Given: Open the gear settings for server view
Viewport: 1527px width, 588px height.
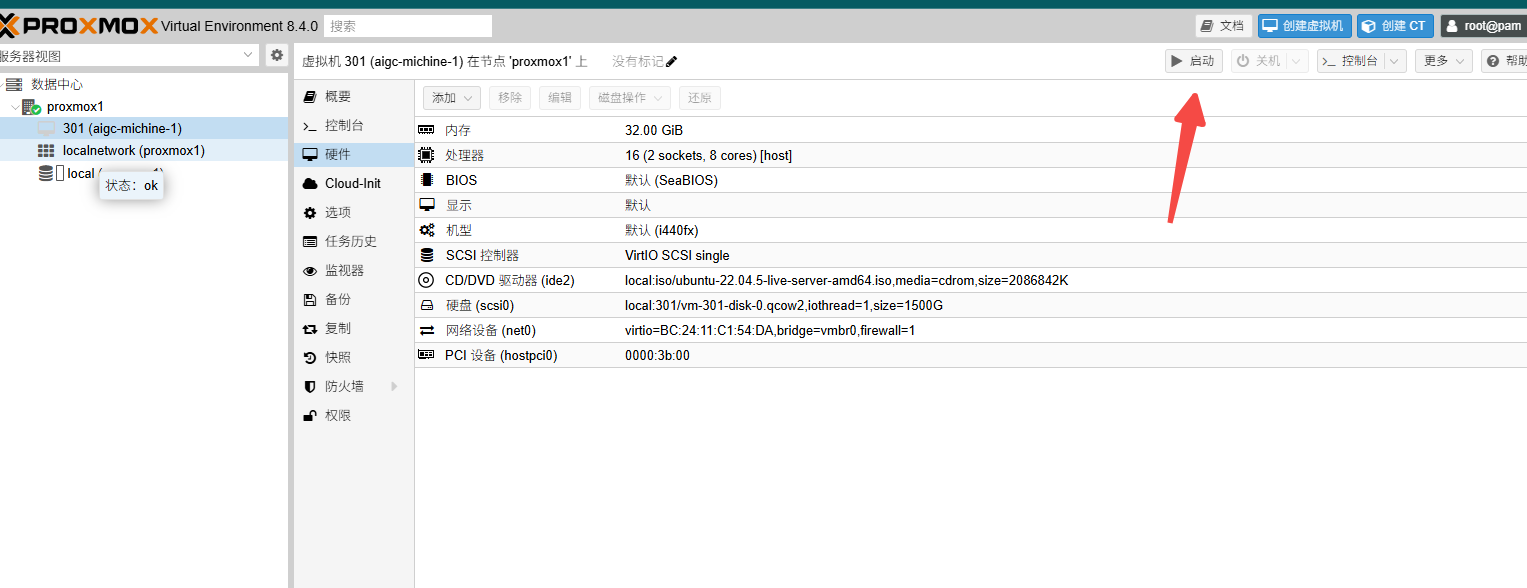Looking at the screenshot, I should click(277, 55).
